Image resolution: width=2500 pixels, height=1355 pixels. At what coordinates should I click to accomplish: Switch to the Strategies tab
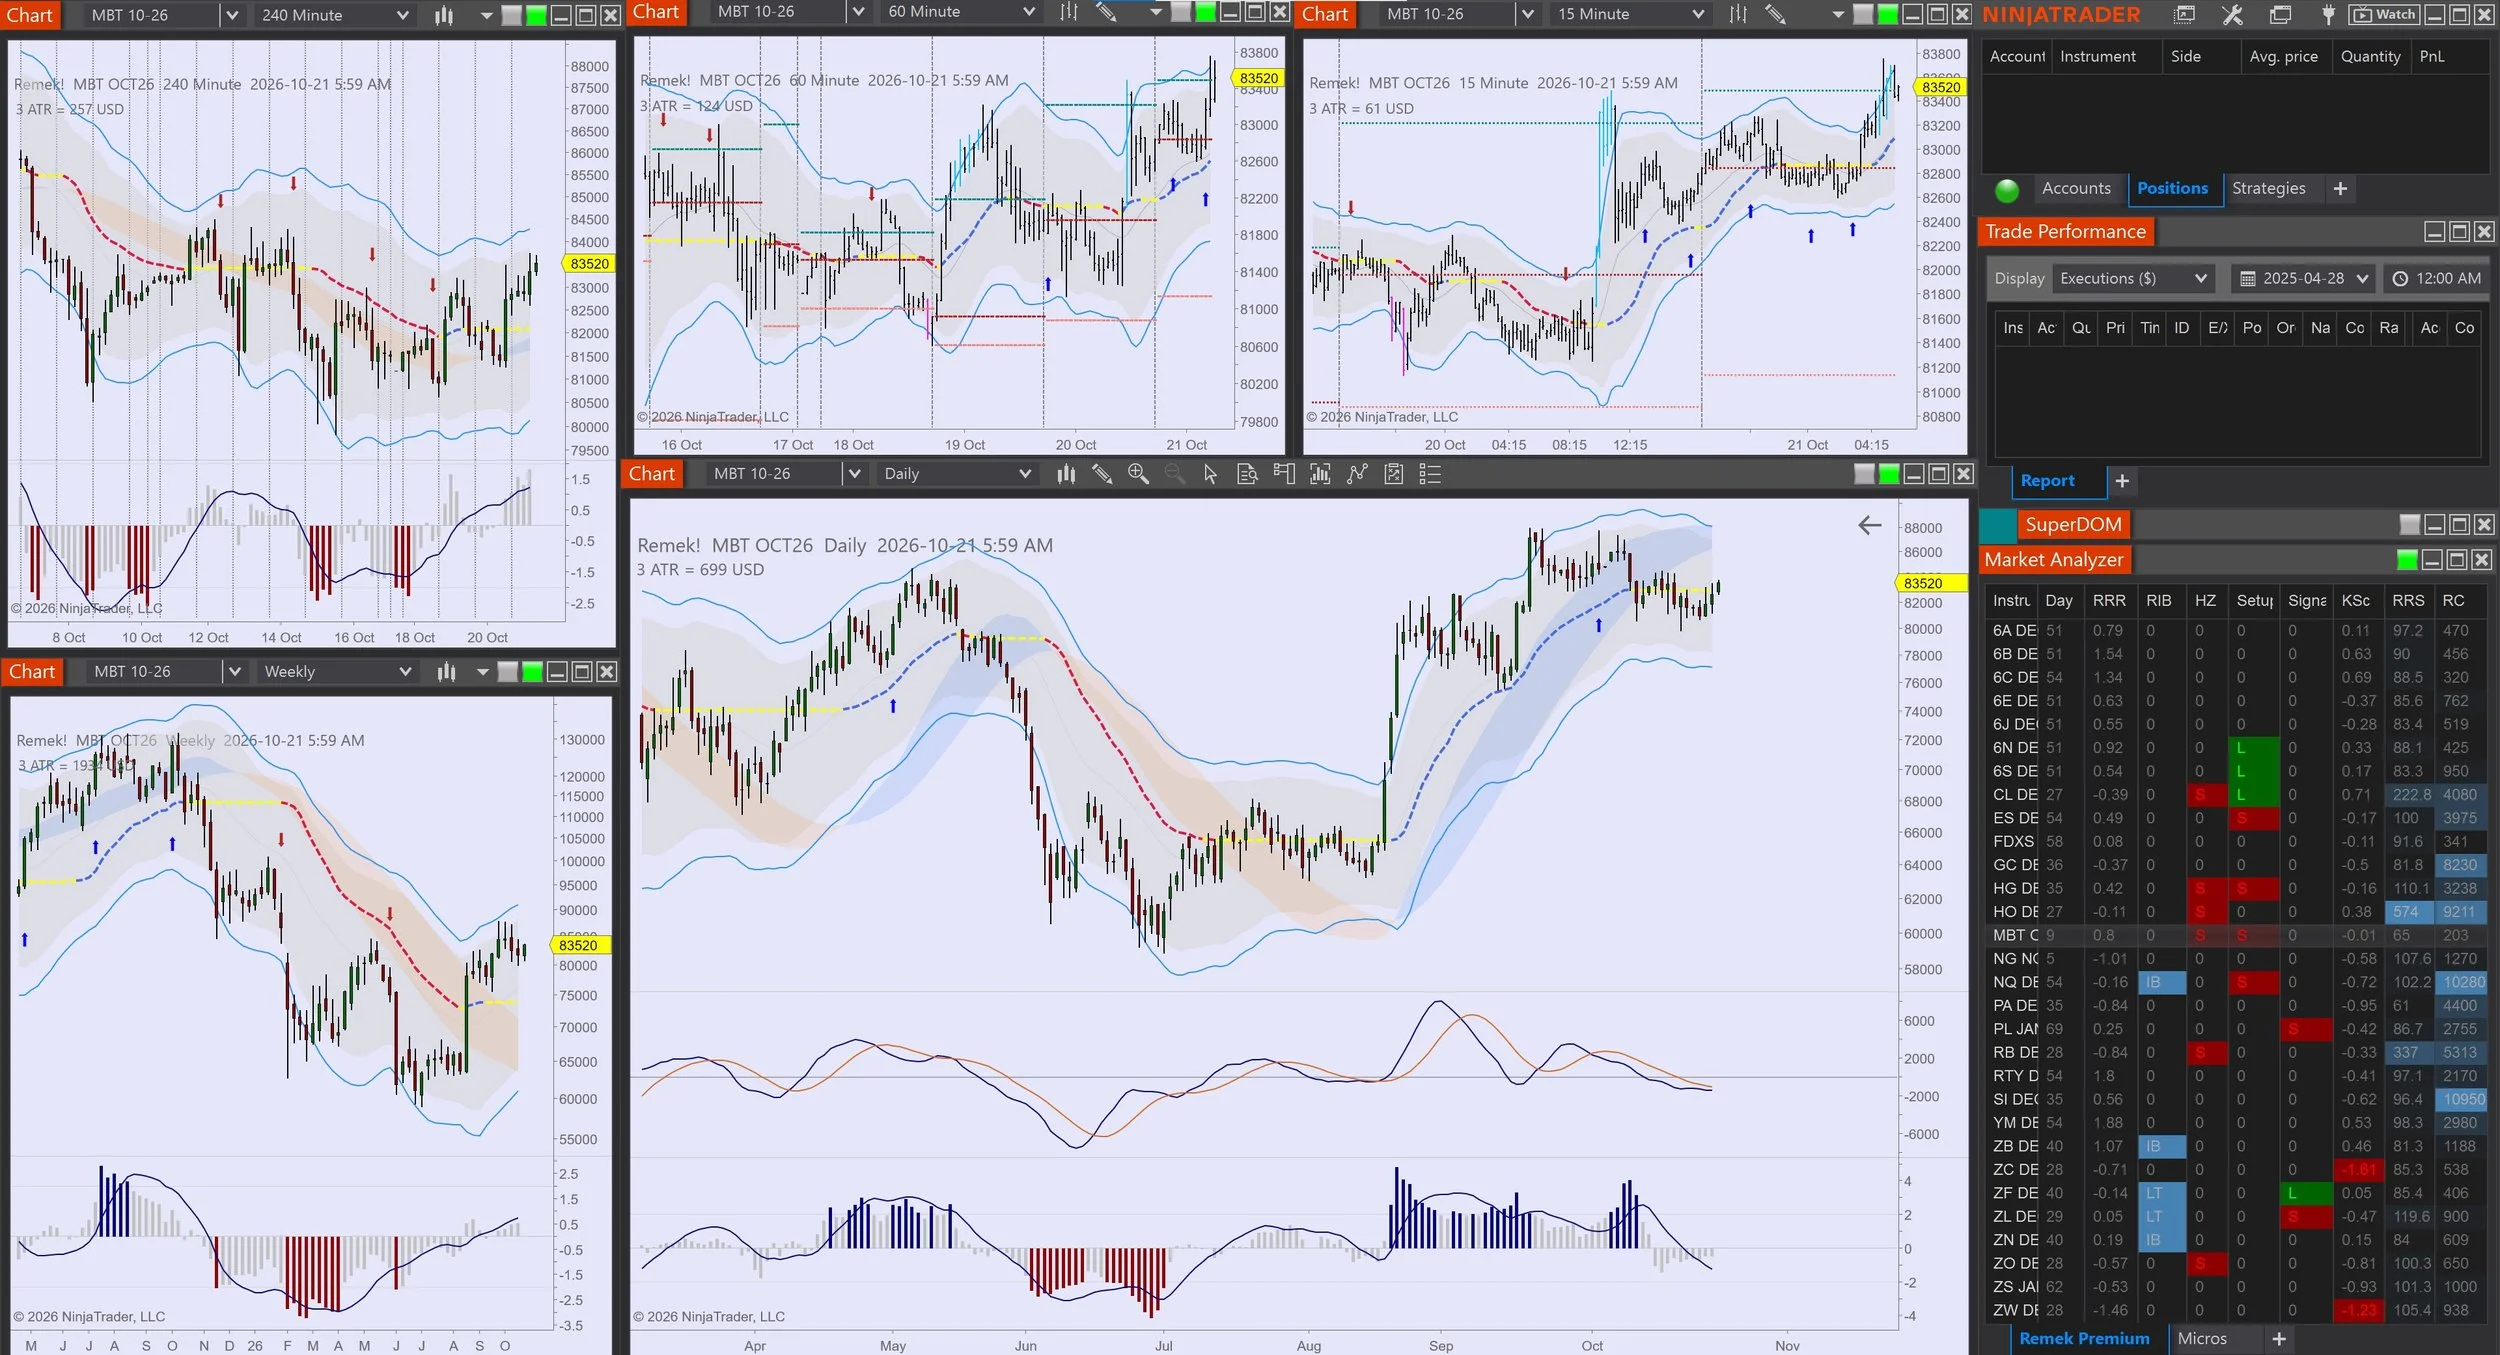point(2268,188)
